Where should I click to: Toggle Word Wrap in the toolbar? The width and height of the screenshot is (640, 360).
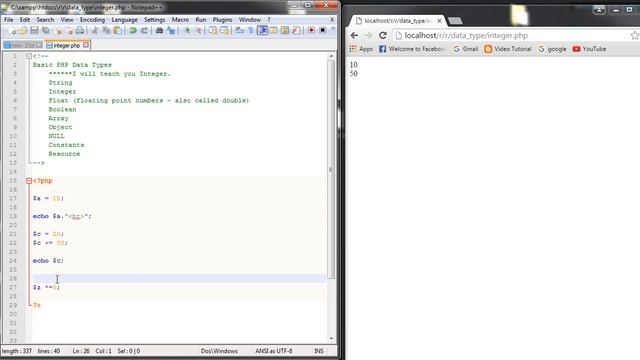click(240, 30)
